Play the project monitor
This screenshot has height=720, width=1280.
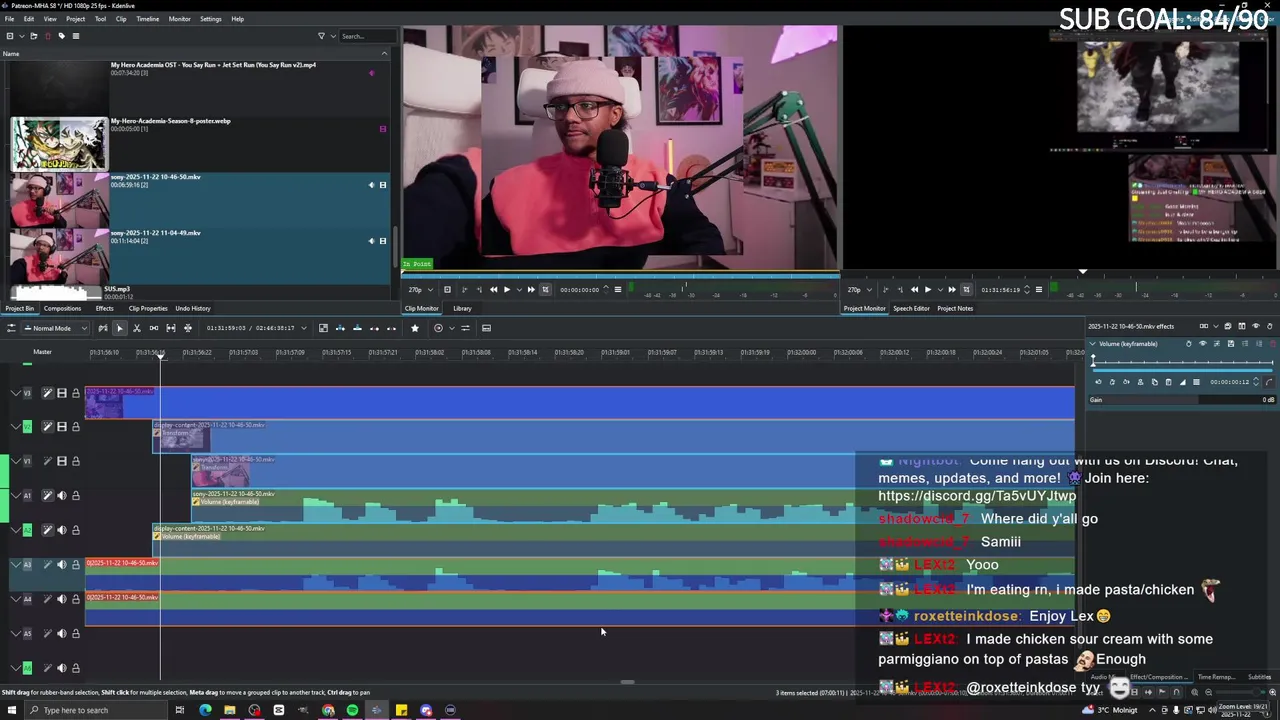coord(928,290)
